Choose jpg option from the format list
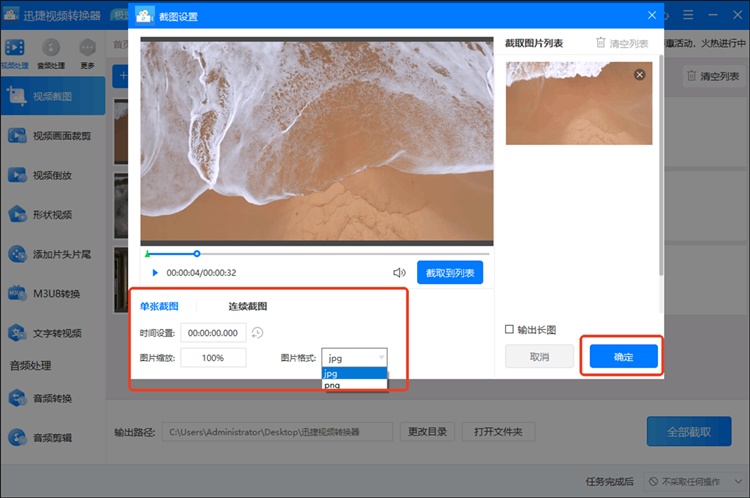This screenshot has height=498, width=750. 354,374
